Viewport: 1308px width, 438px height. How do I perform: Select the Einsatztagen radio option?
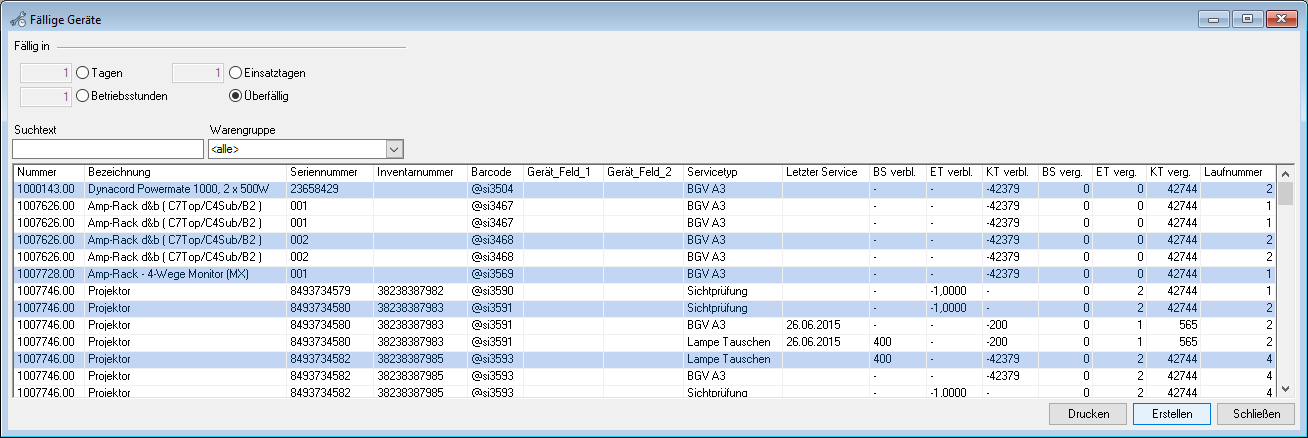[x=236, y=73]
